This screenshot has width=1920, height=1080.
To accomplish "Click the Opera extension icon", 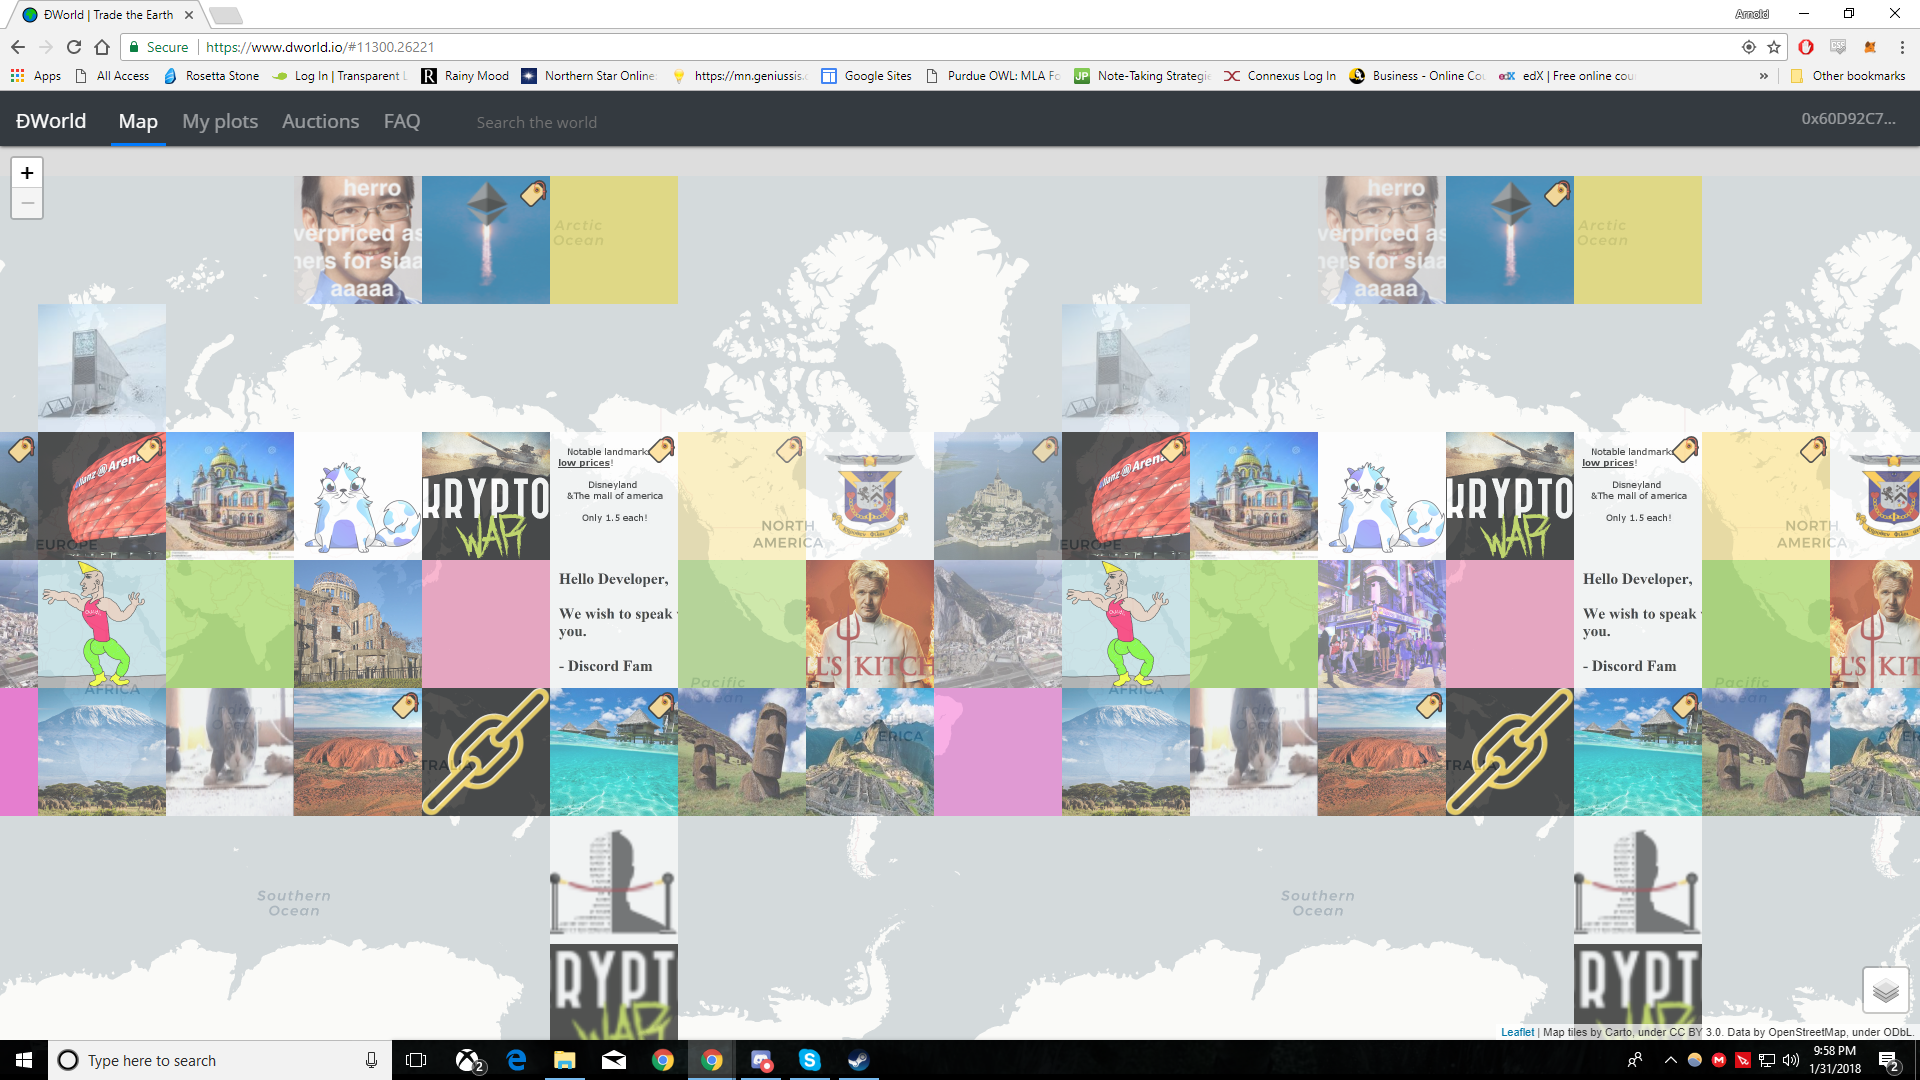I will 1806,47.
